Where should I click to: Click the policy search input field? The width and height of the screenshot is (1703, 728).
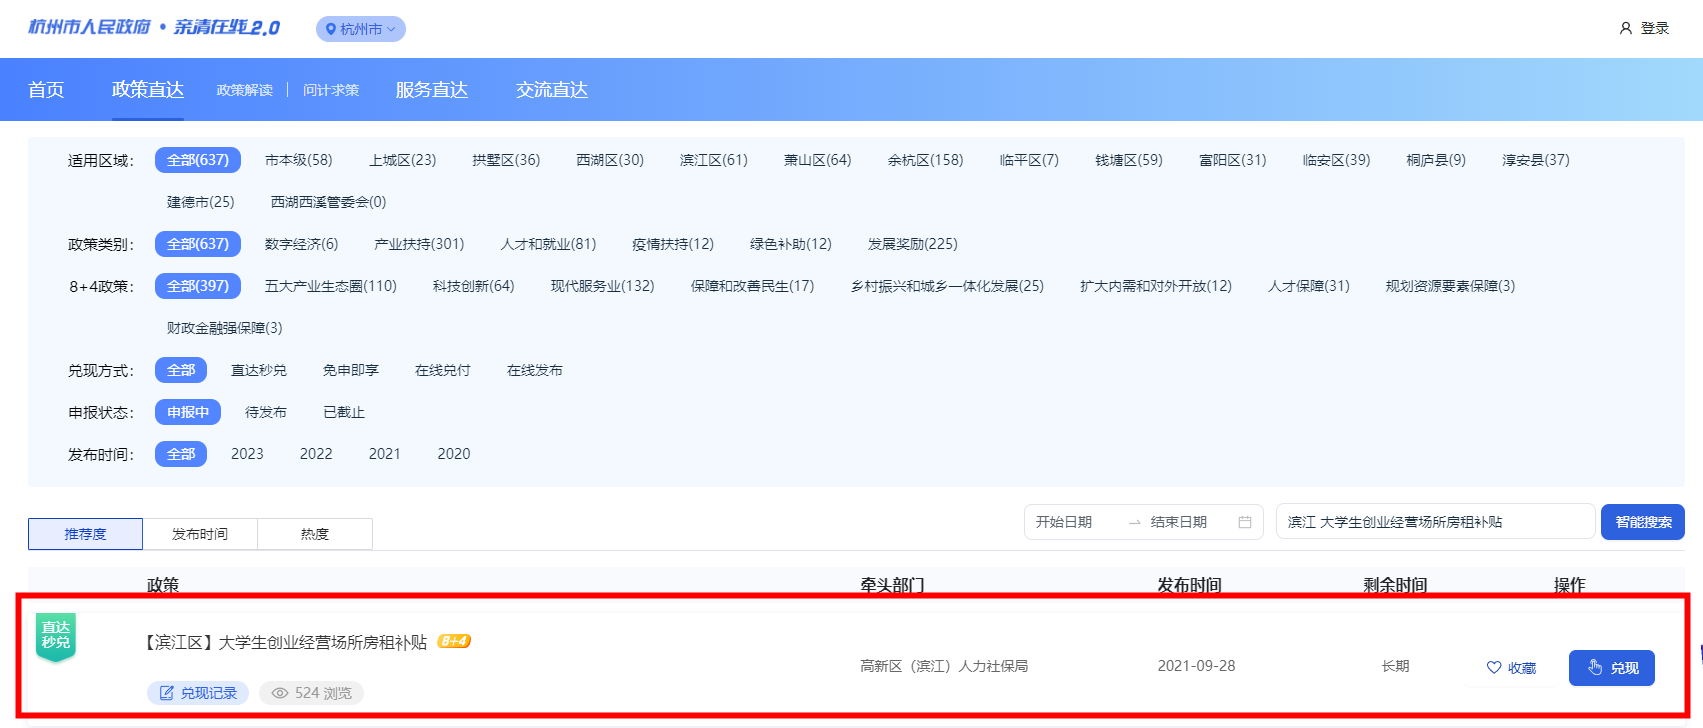(1434, 522)
